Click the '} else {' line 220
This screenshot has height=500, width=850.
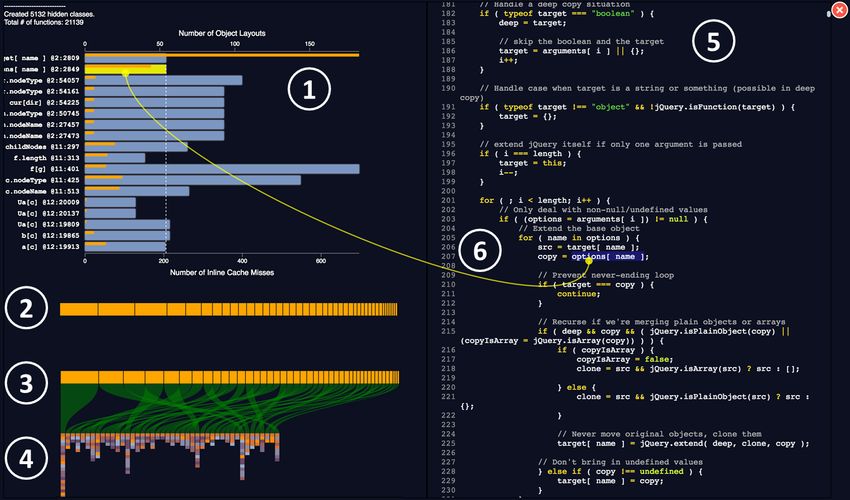coord(576,388)
